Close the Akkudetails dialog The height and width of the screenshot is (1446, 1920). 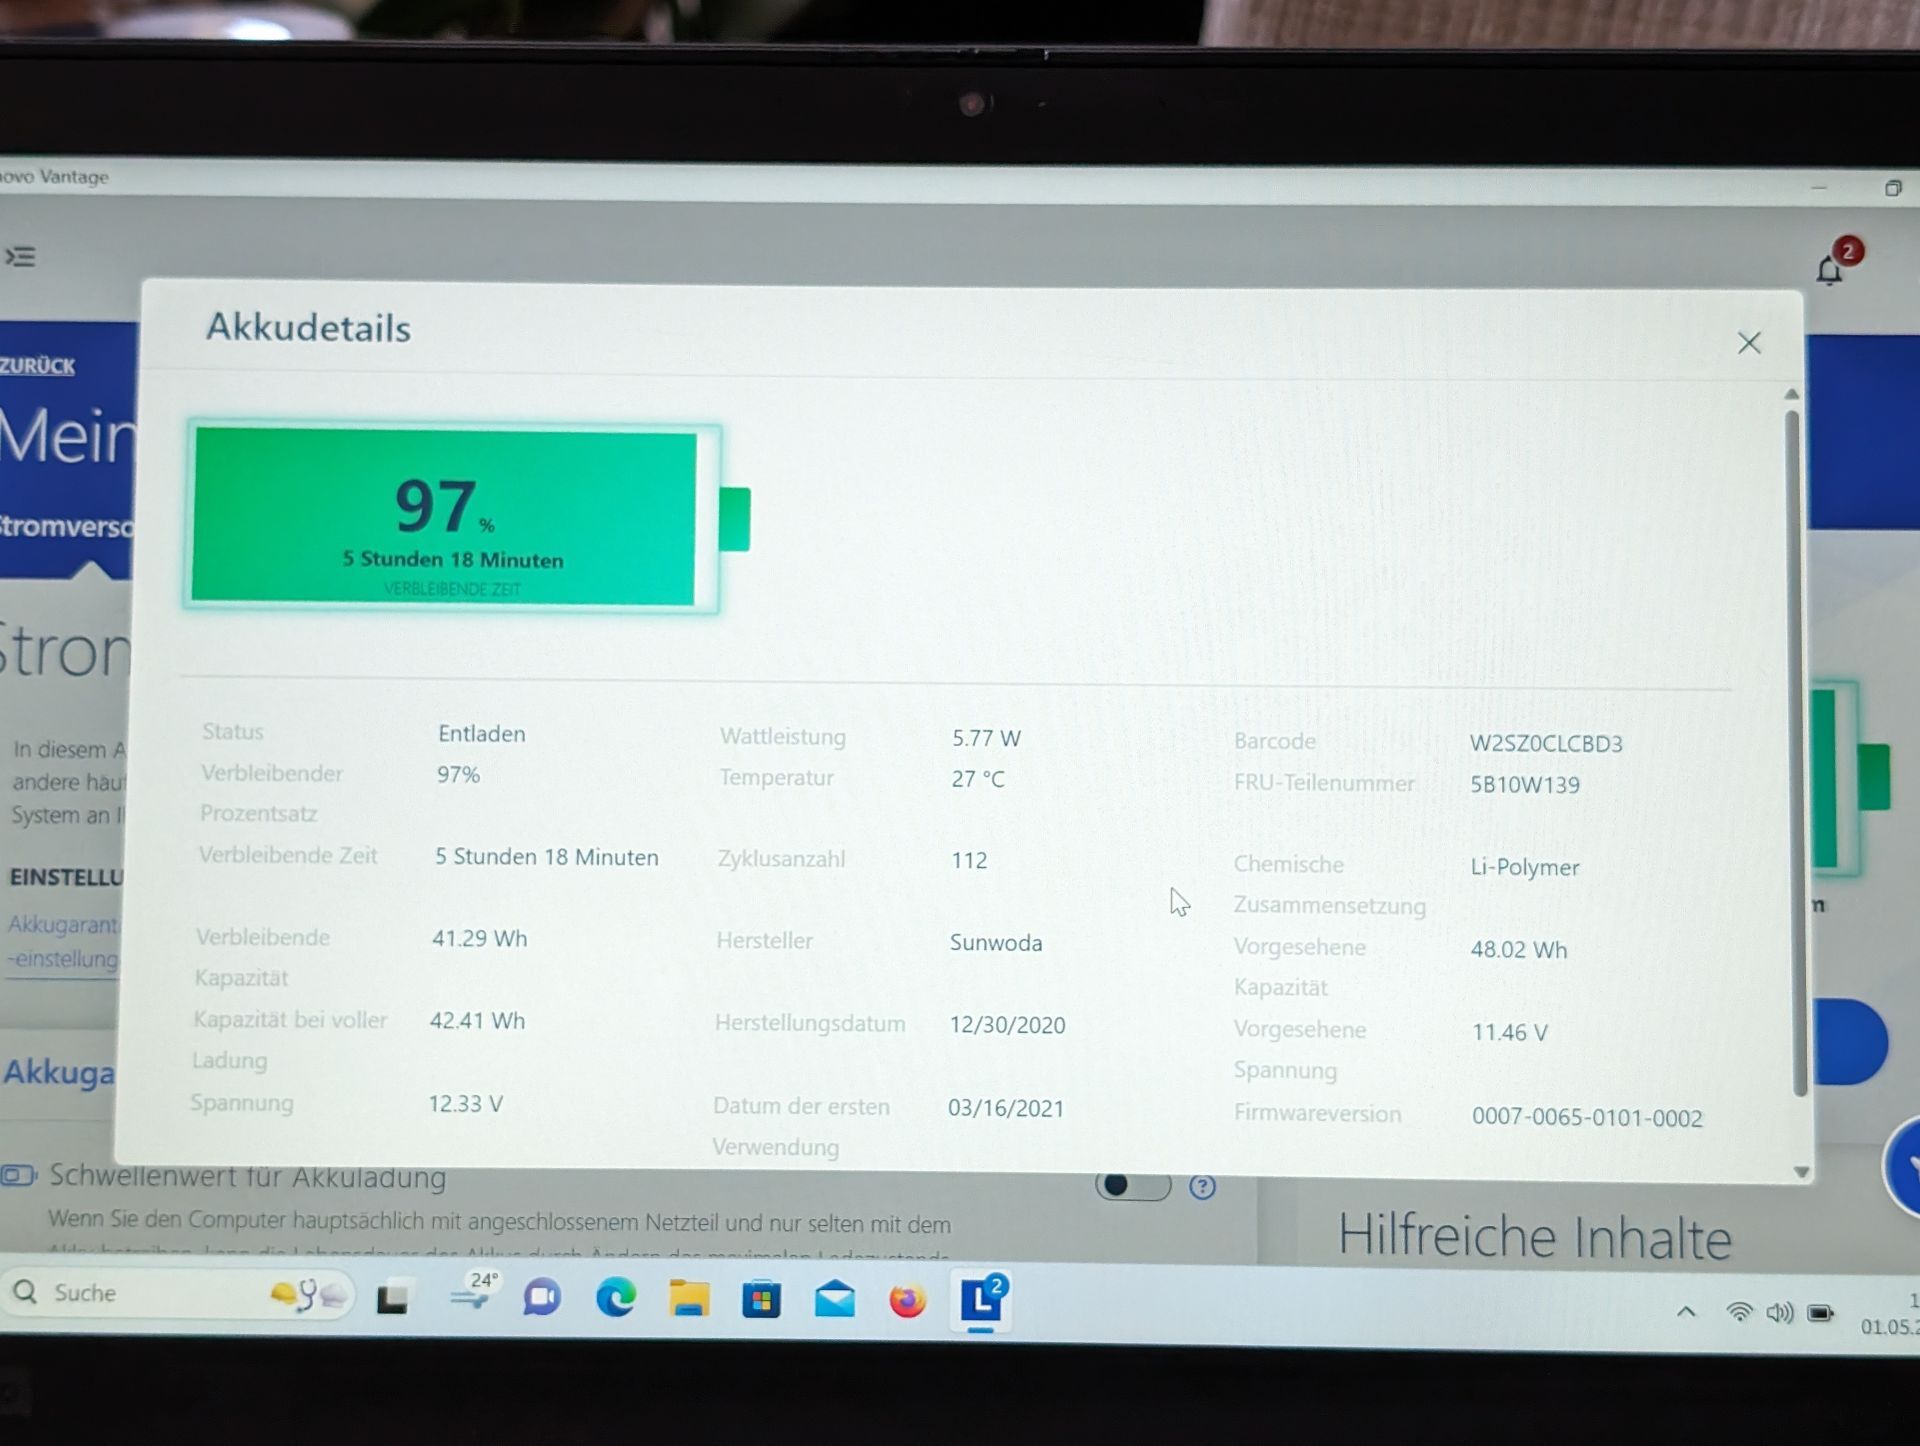[1748, 343]
